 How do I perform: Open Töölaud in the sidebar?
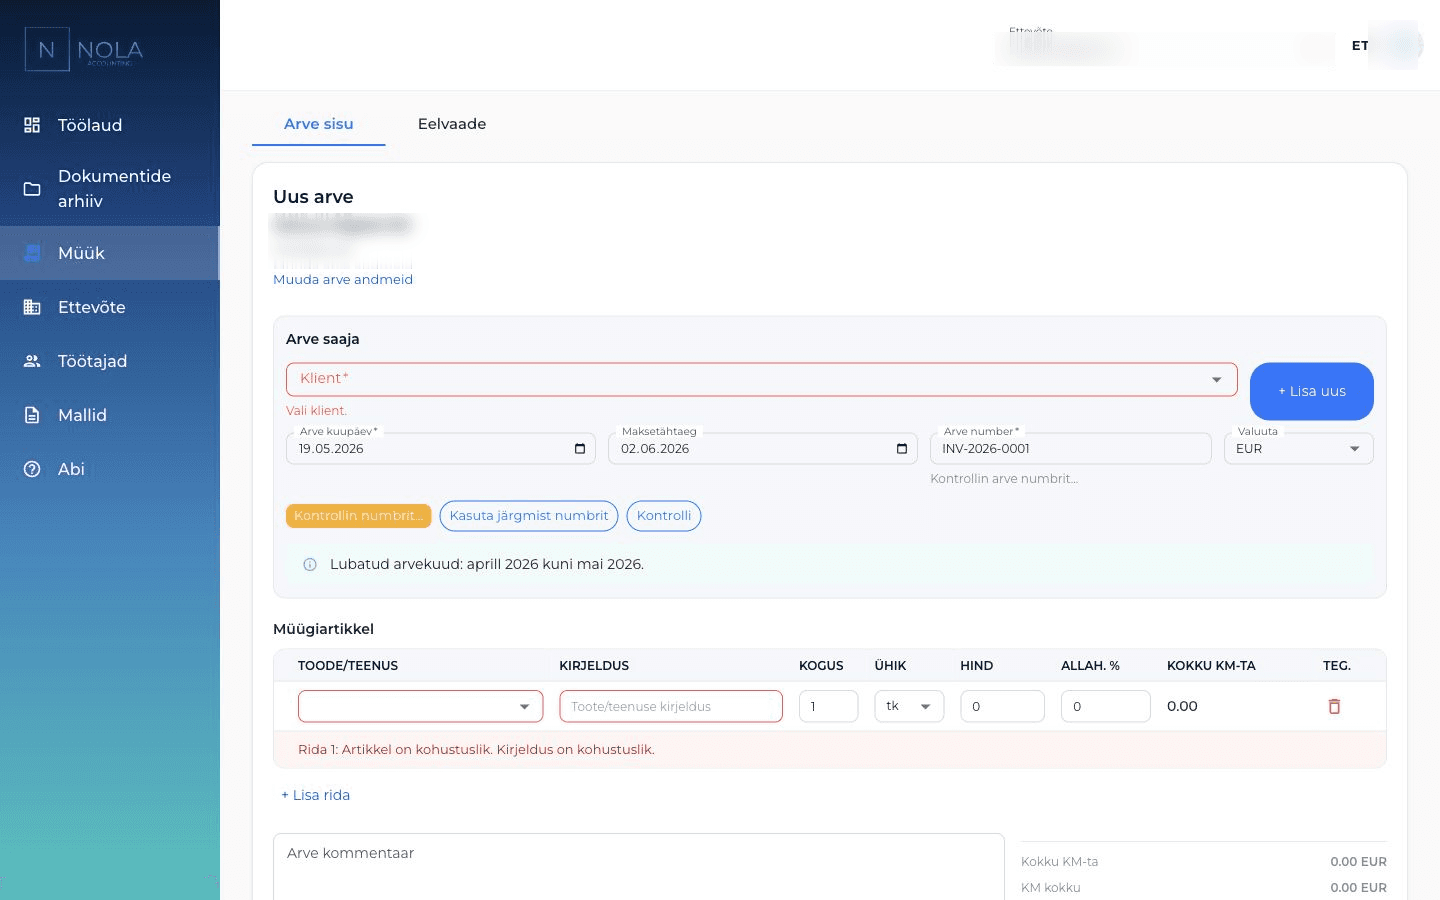110,125
